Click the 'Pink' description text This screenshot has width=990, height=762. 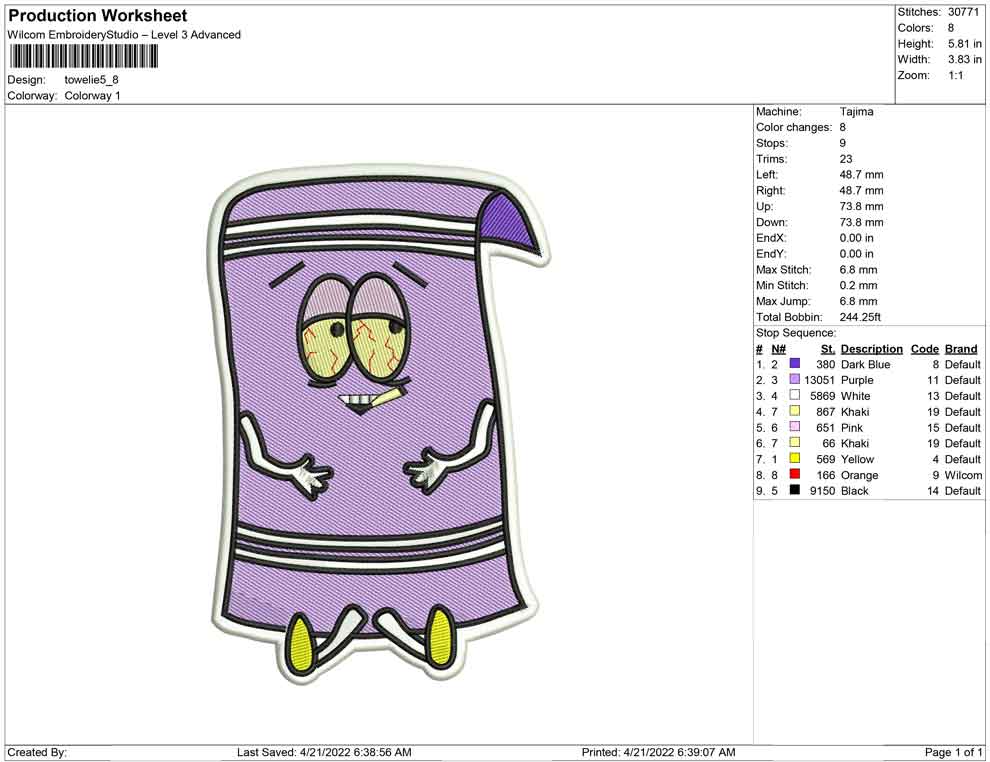point(852,427)
